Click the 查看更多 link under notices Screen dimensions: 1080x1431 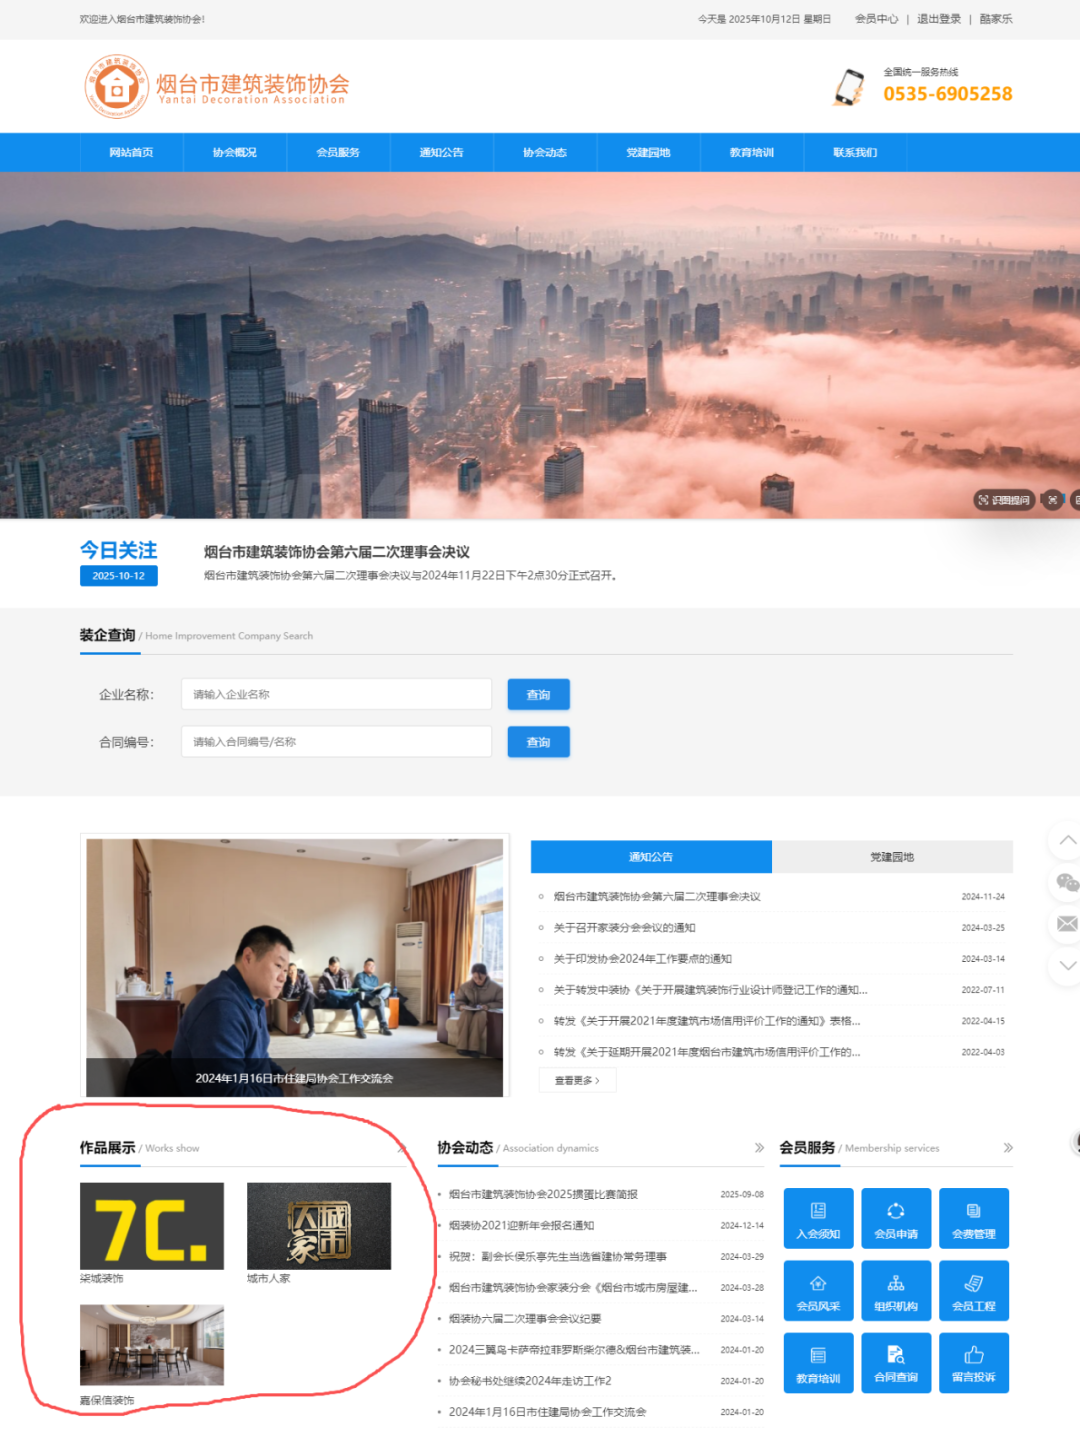(x=577, y=1080)
